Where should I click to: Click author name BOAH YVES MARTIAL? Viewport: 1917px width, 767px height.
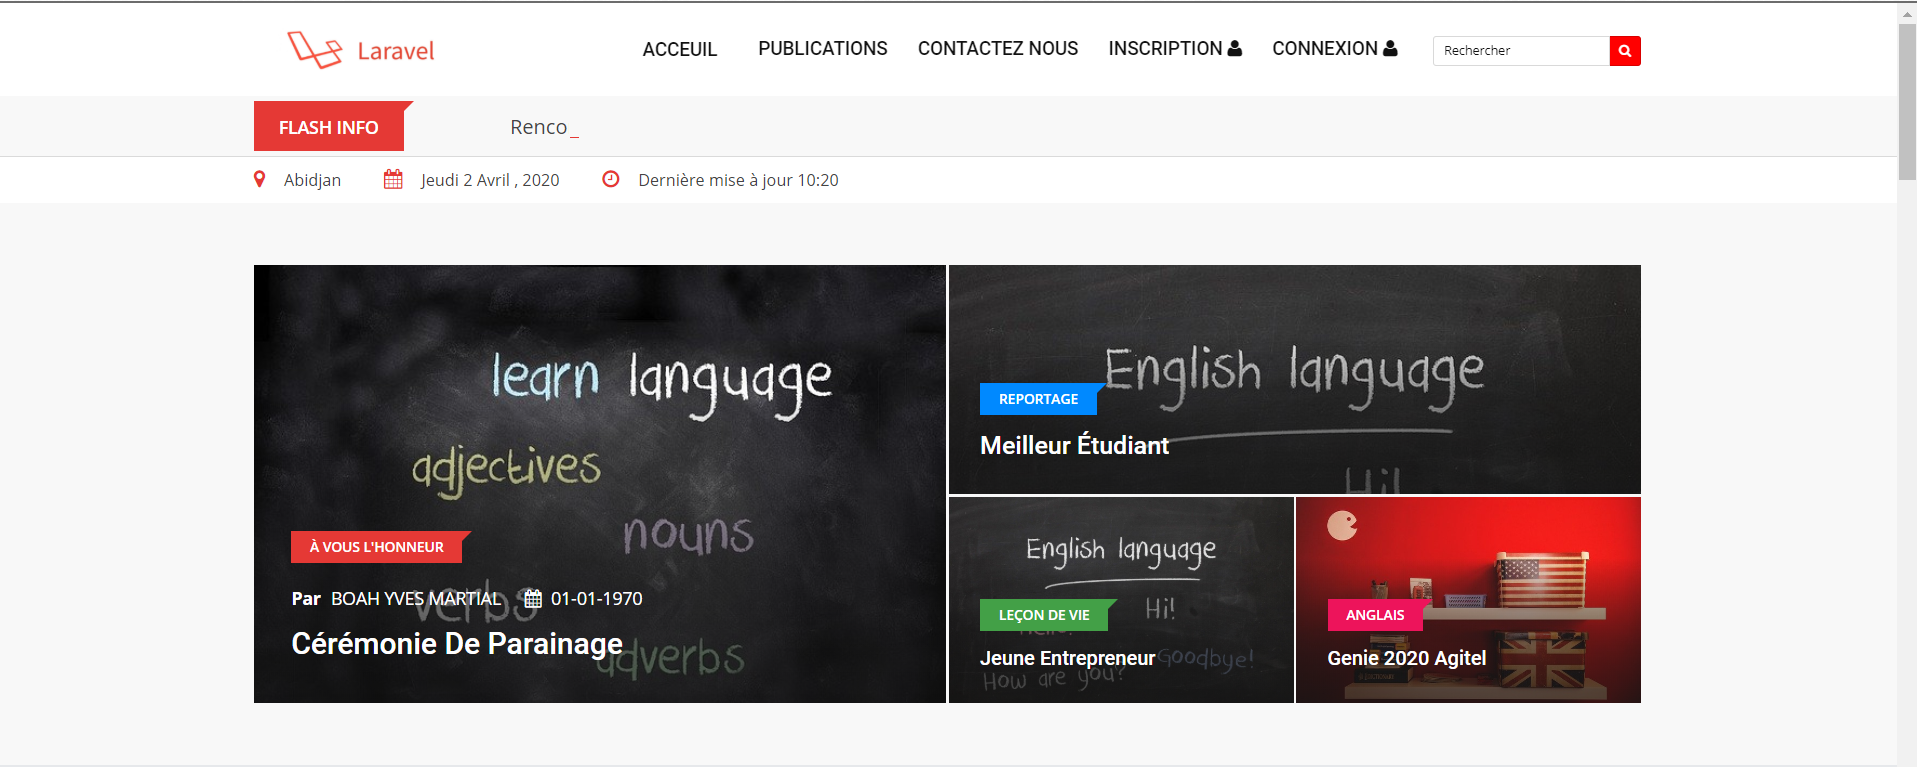[x=416, y=599]
